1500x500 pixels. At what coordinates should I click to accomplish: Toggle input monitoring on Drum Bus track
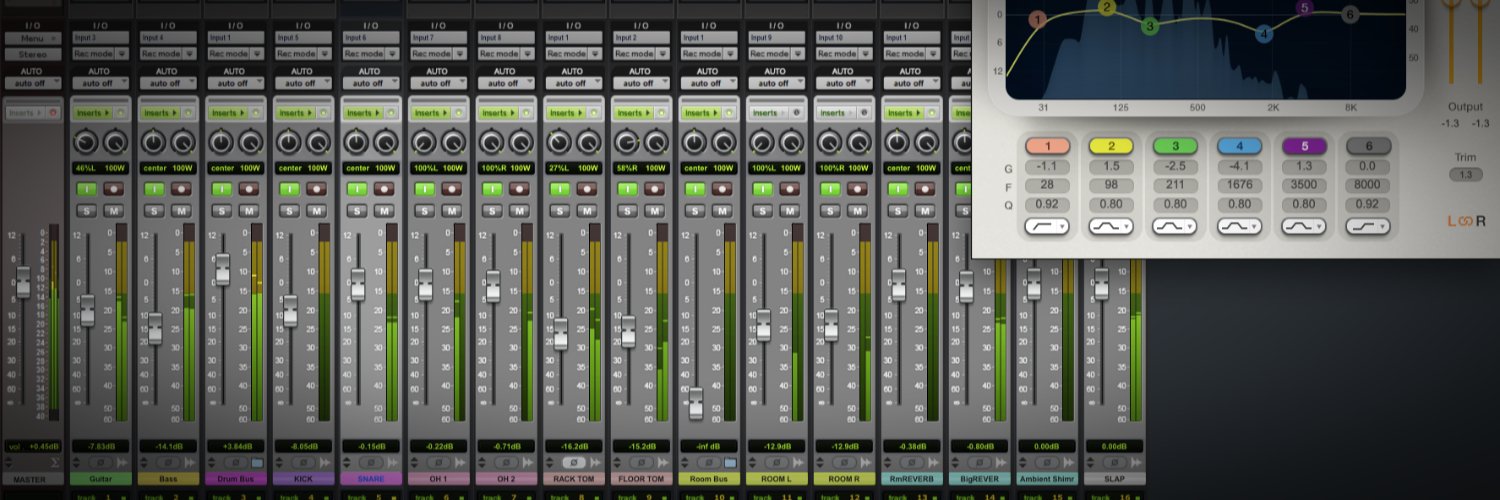pyautogui.click(x=221, y=187)
